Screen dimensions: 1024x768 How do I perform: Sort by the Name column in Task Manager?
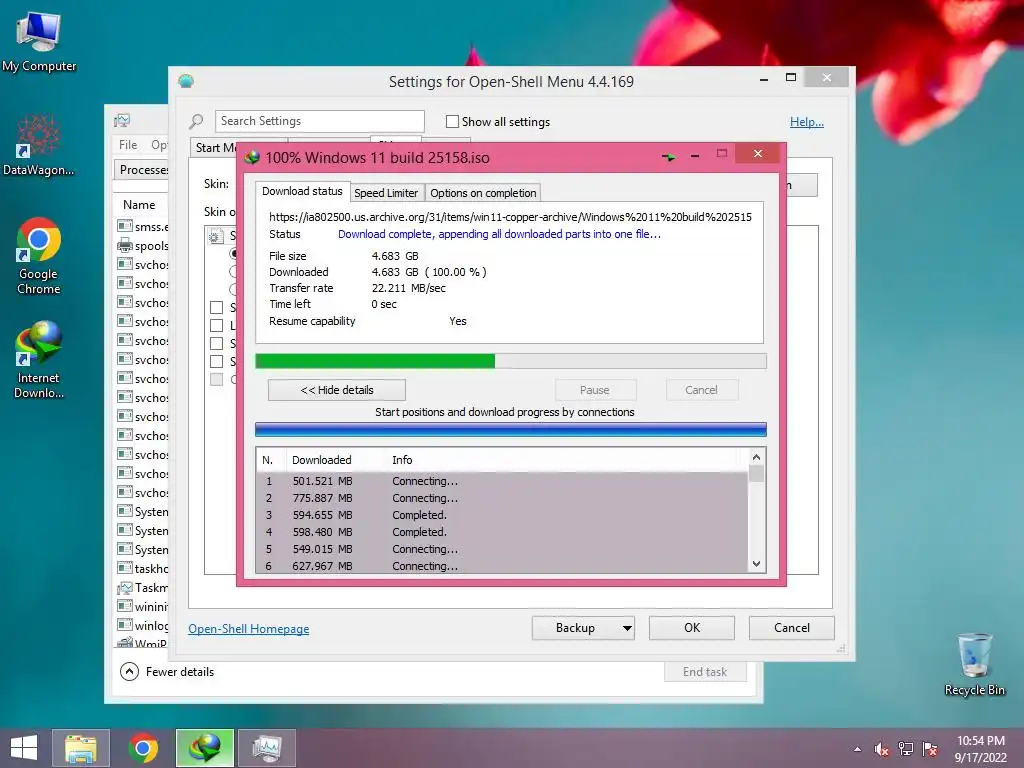pyautogui.click(x=139, y=204)
